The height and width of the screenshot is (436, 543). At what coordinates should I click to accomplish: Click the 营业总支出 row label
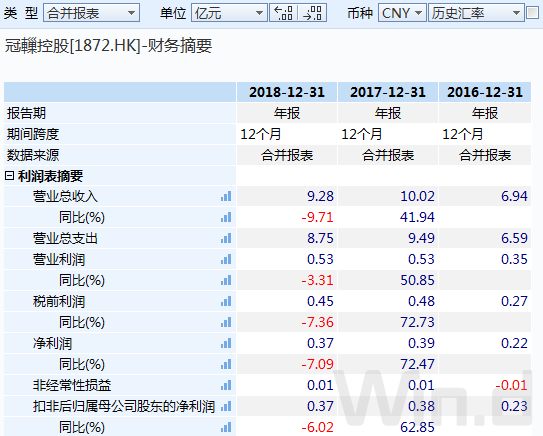pyautogui.click(x=65, y=238)
